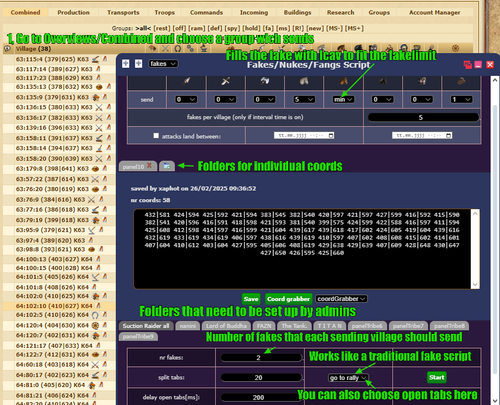Enable attacks land between checkbox
Screen dimensions: 500x405
[x=156, y=136]
